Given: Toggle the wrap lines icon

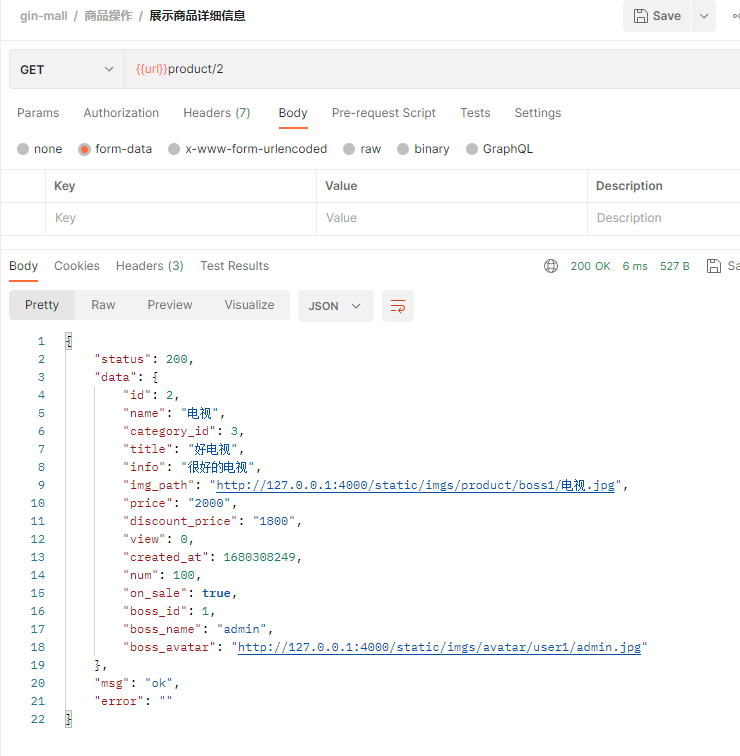Looking at the screenshot, I should click(x=398, y=306).
